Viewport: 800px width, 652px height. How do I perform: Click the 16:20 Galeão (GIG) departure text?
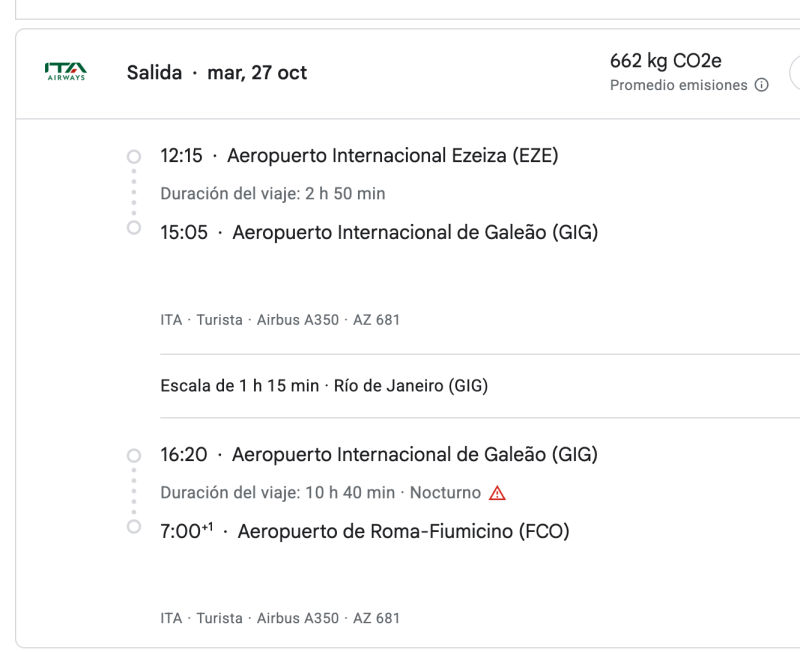[x=379, y=455]
